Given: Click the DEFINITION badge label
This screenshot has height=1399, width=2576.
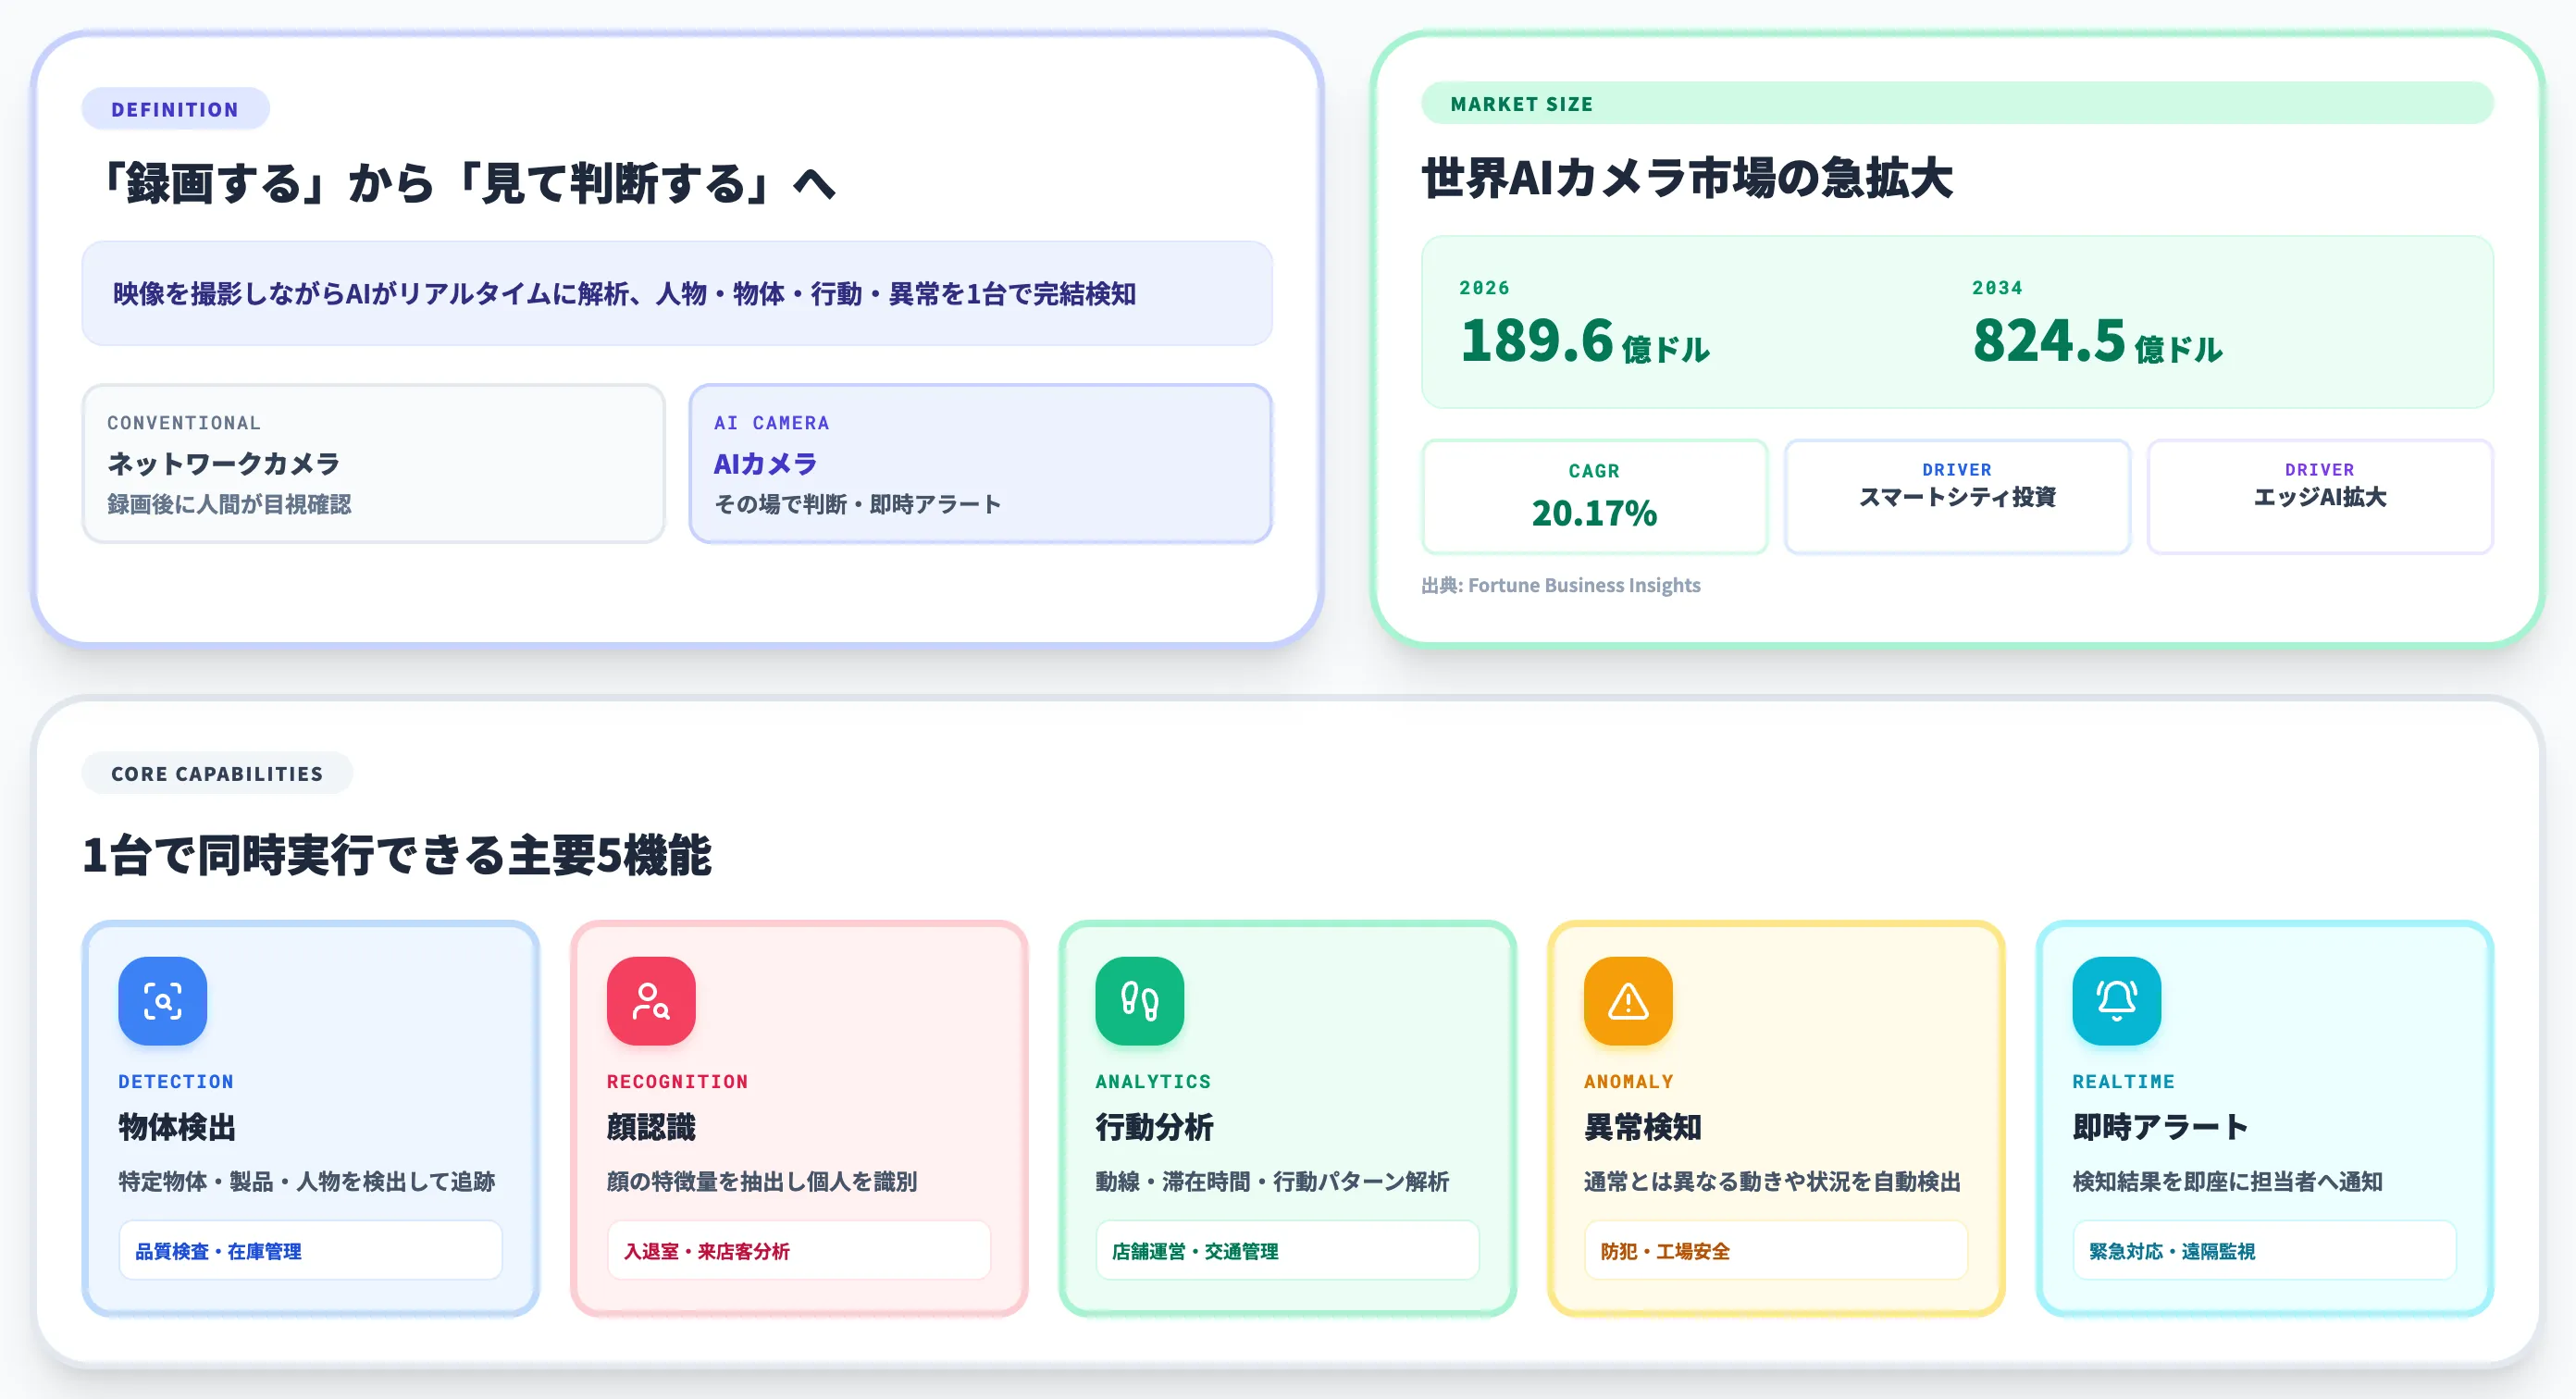Looking at the screenshot, I should coord(175,109).
